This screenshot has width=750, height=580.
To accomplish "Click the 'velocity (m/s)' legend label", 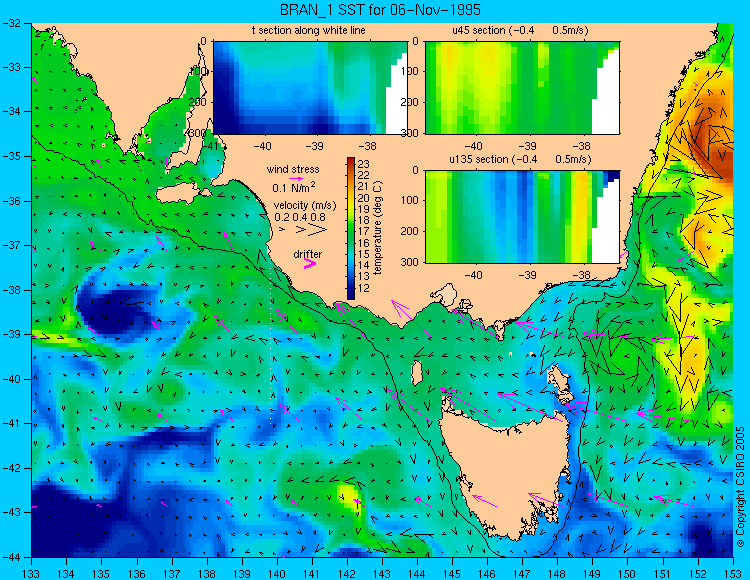I will click(x=305, y=206).
